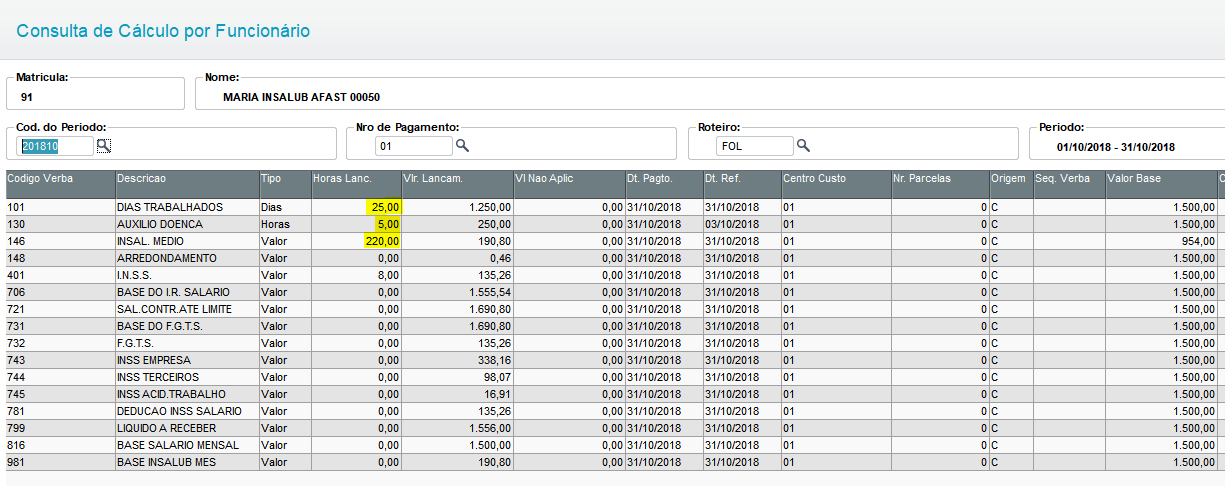Viewport: 1225px width, 486px height.
Task: Open the lookup icon beside Cod. do Periodo field
Action: click(103, 145)
